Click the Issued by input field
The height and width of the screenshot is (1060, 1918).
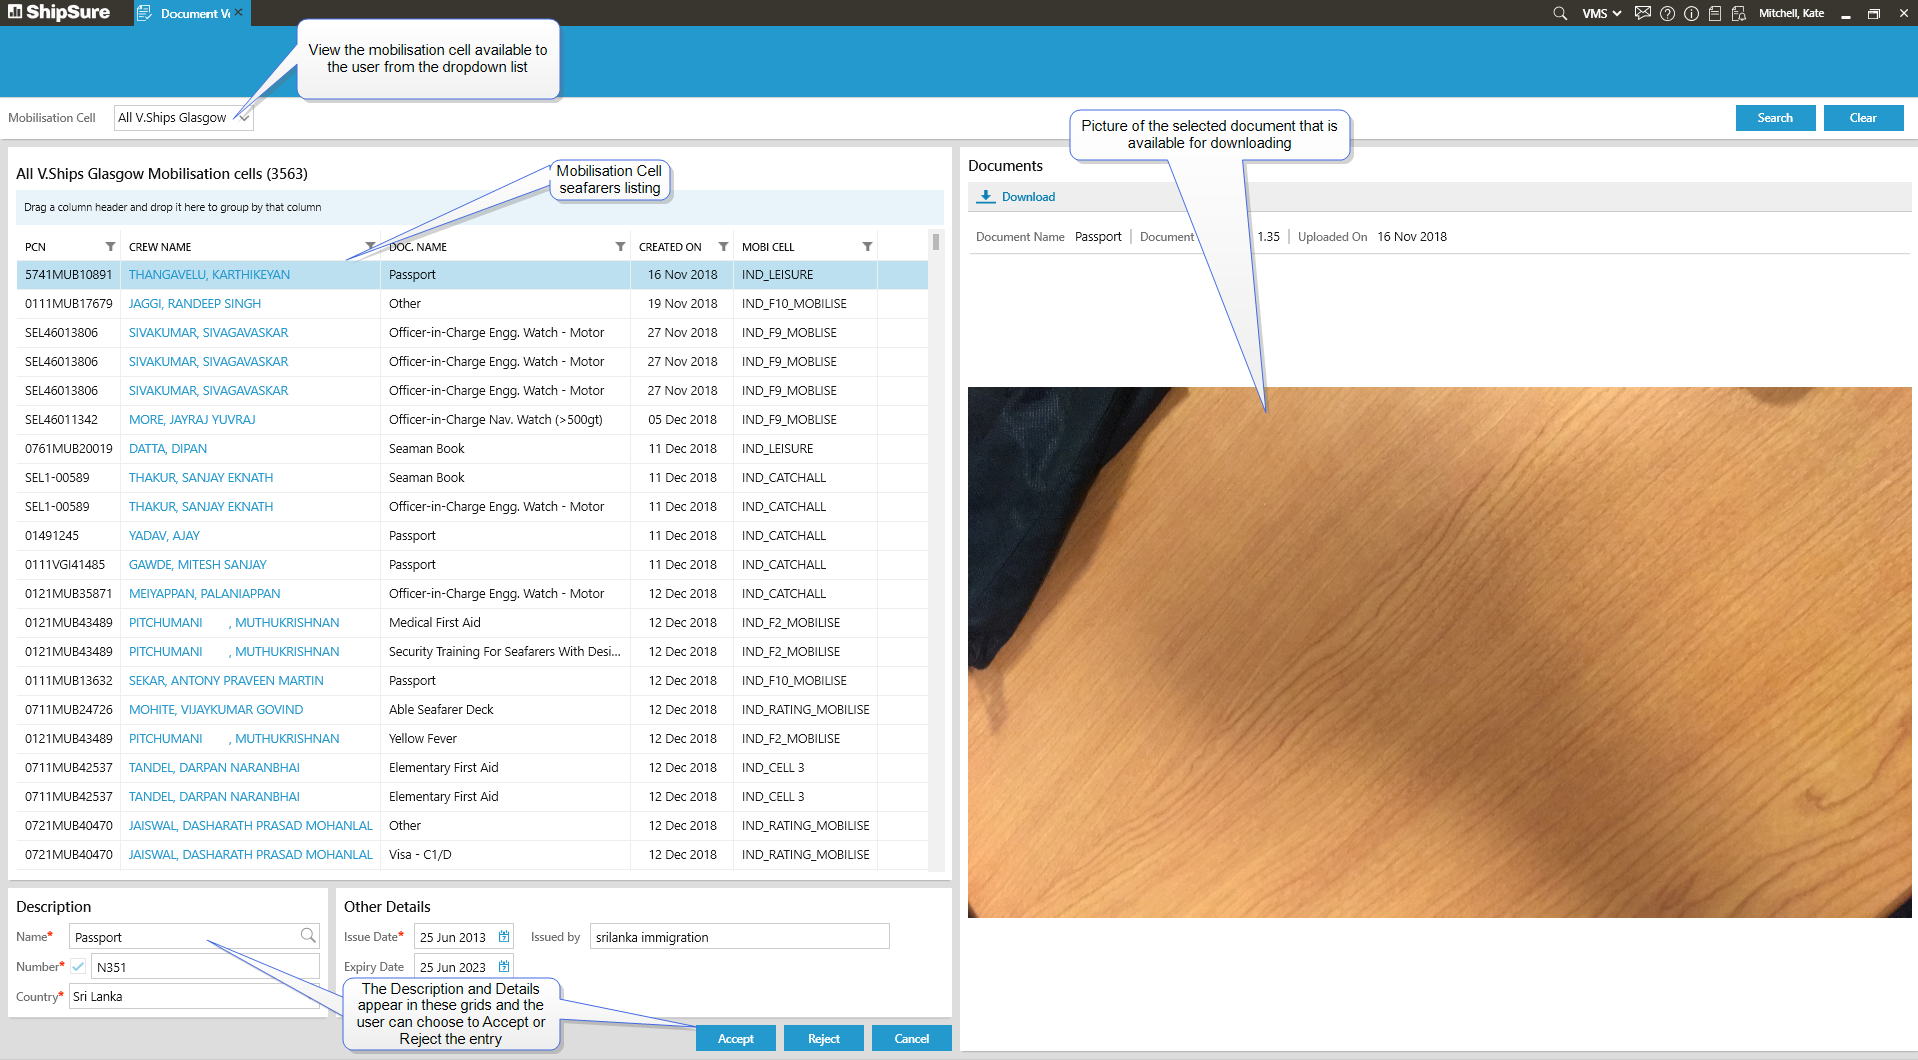[739, 937]
